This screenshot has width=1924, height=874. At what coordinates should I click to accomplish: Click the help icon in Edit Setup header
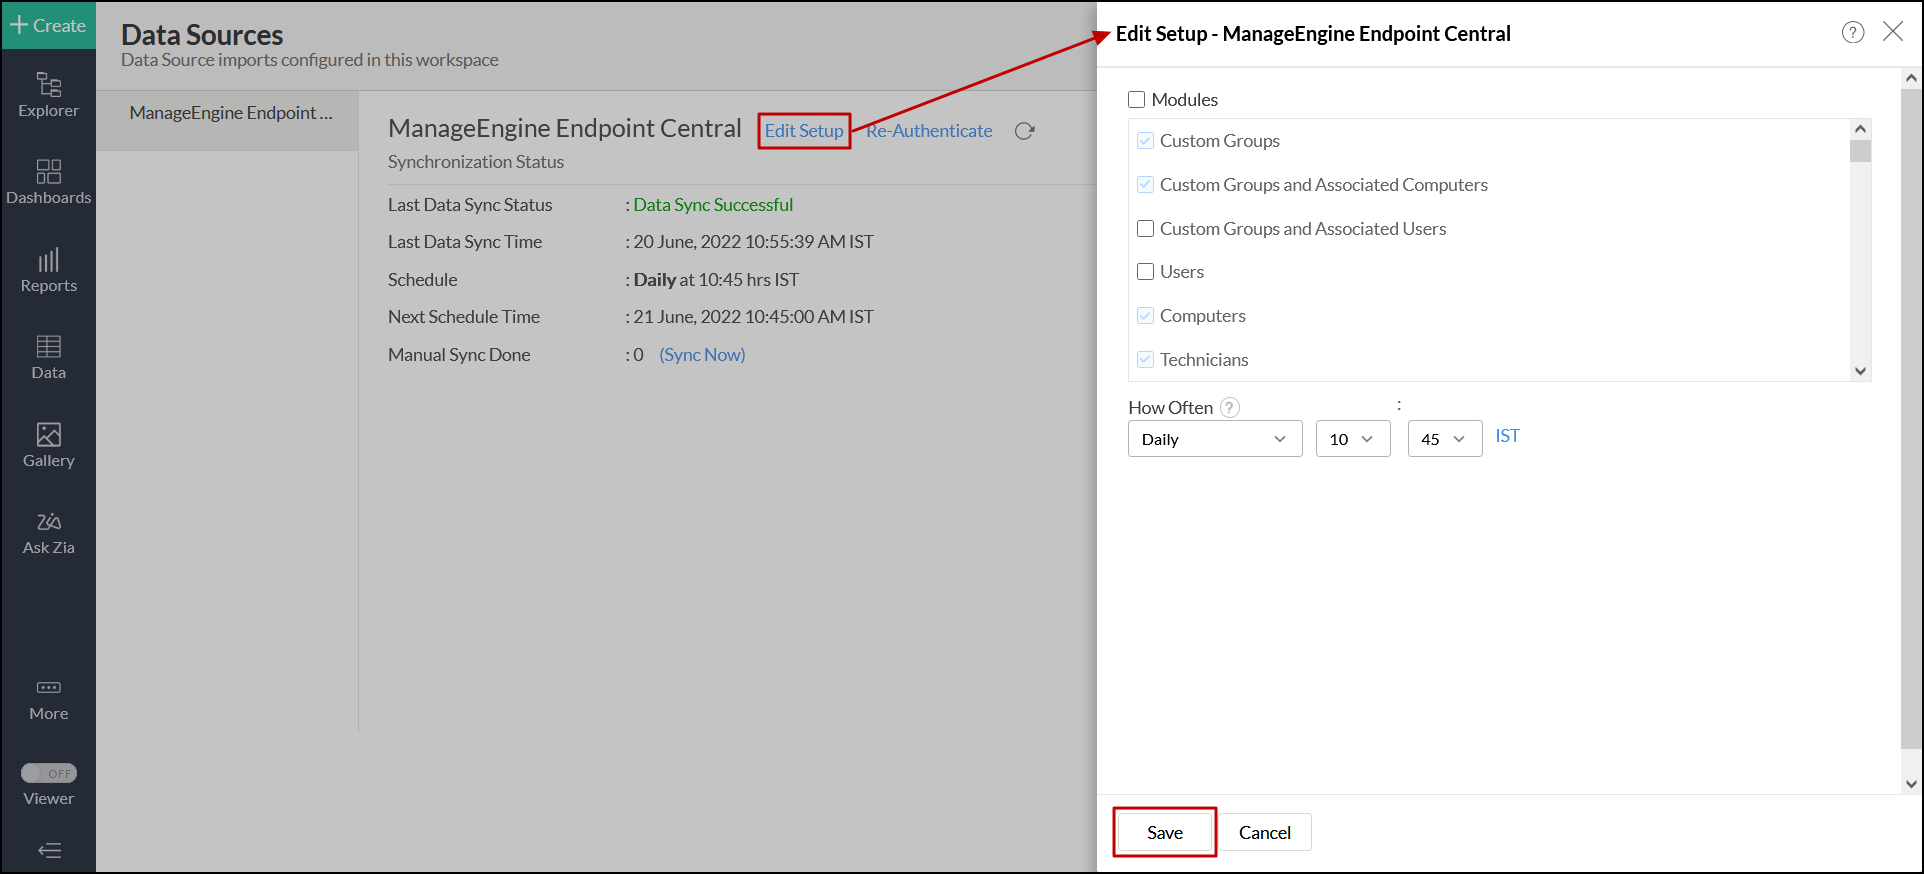1852,33
